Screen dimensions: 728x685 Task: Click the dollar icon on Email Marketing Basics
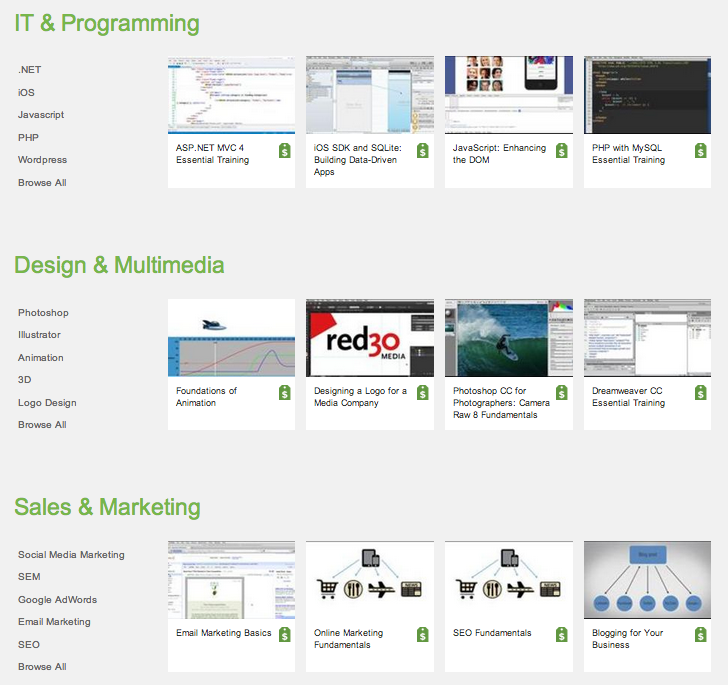point(285,635)
